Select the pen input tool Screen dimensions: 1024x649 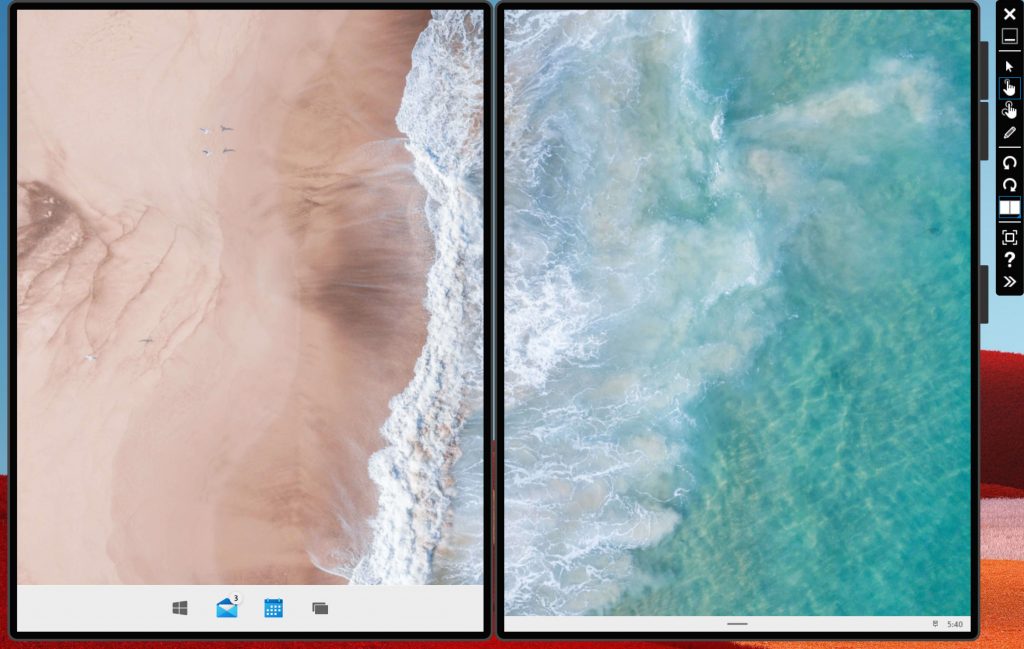pos(1009,133)
